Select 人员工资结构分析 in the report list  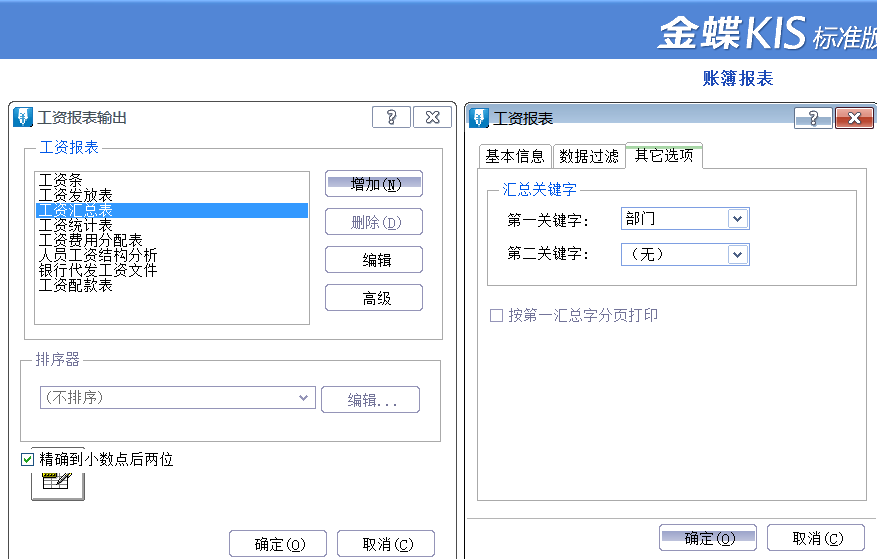(x=172, y=256)
